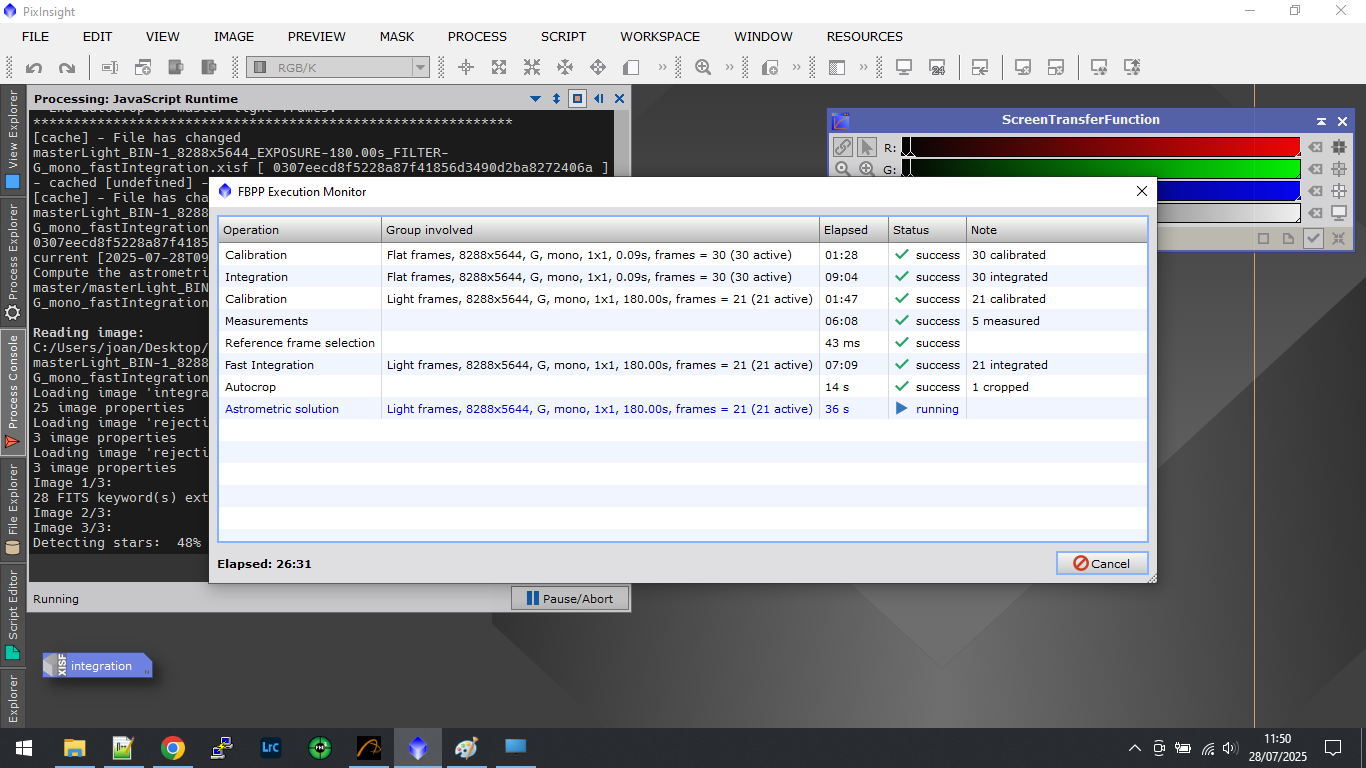Open Google Chrome from the taskbar
1366x768 pixels.
tap(173, 748)
